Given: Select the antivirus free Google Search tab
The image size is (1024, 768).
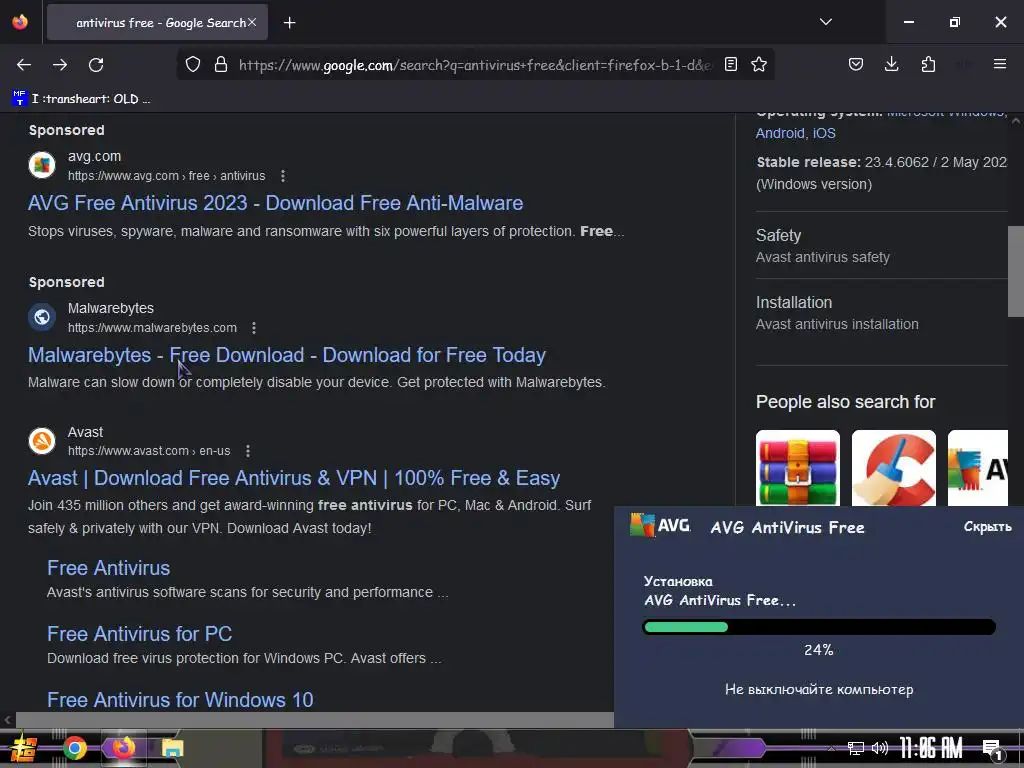Looking at the screenshot, I should pyautogui.click(x=157, y=22).
